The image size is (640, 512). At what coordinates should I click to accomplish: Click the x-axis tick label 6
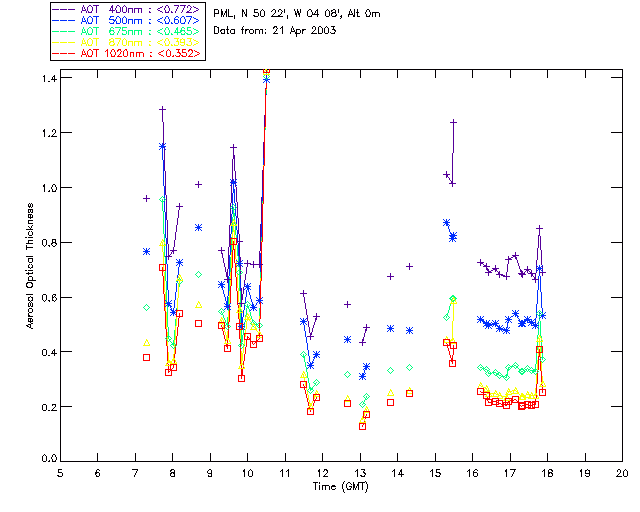(x=98, y=473)
